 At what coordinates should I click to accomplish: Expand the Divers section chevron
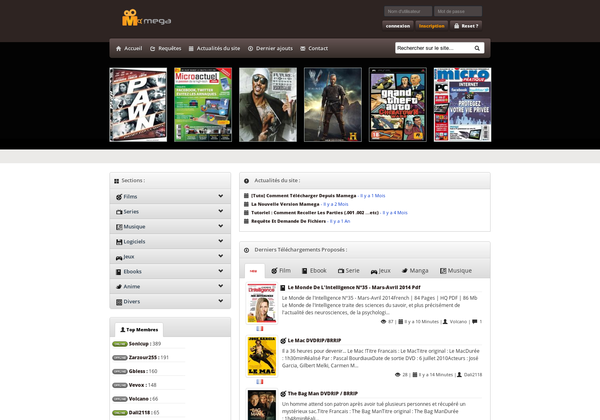pyautogui.click(x=221, y=301)
